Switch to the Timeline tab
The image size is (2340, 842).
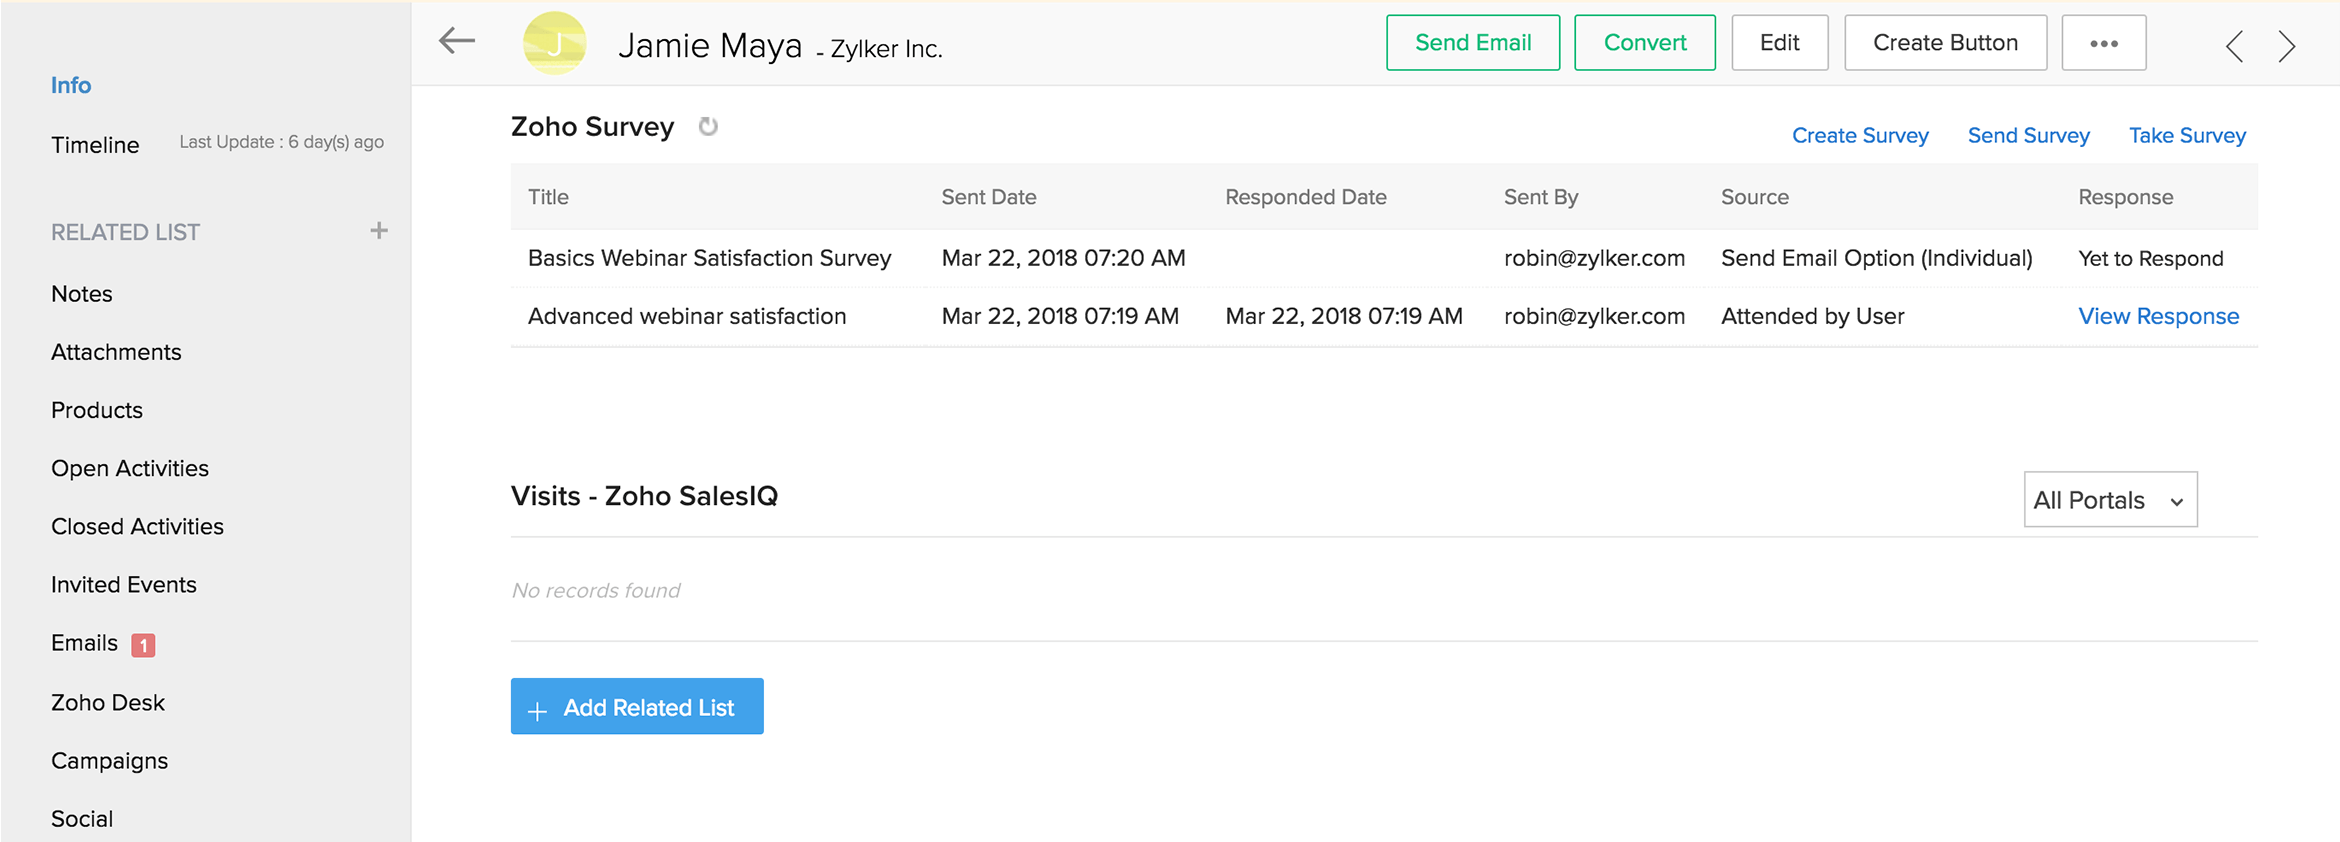pos(95,145)
